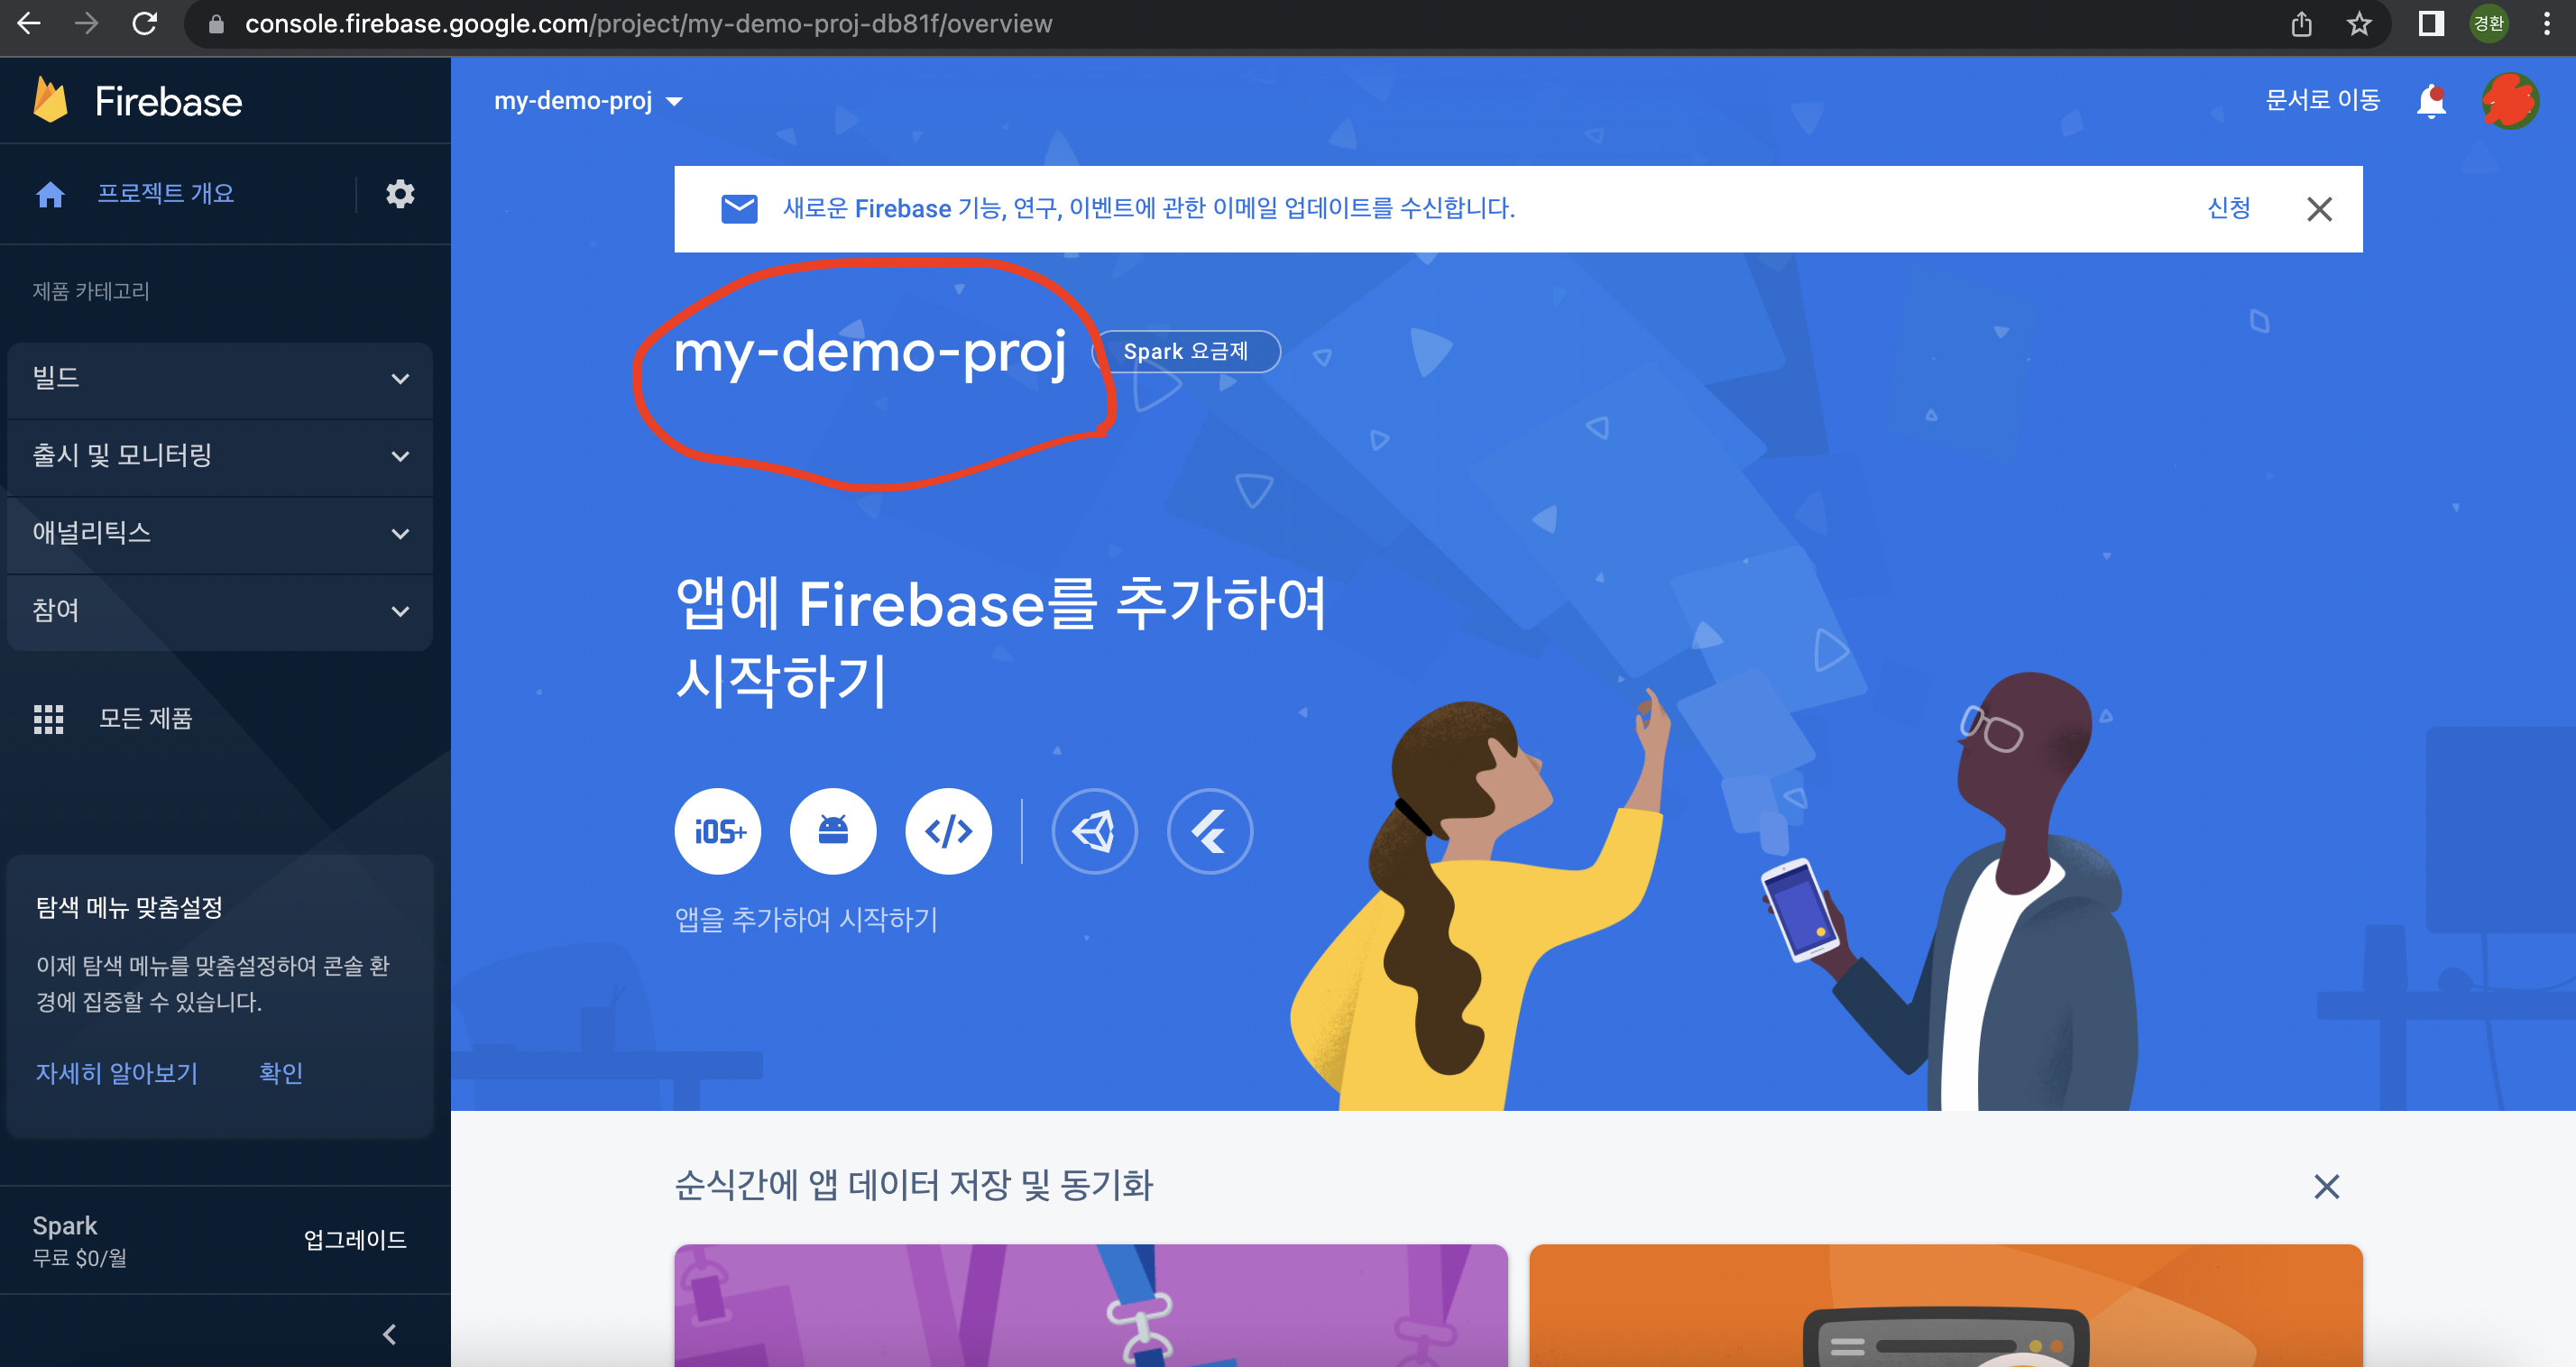Expand the 참여 menu section

[220, 610]
